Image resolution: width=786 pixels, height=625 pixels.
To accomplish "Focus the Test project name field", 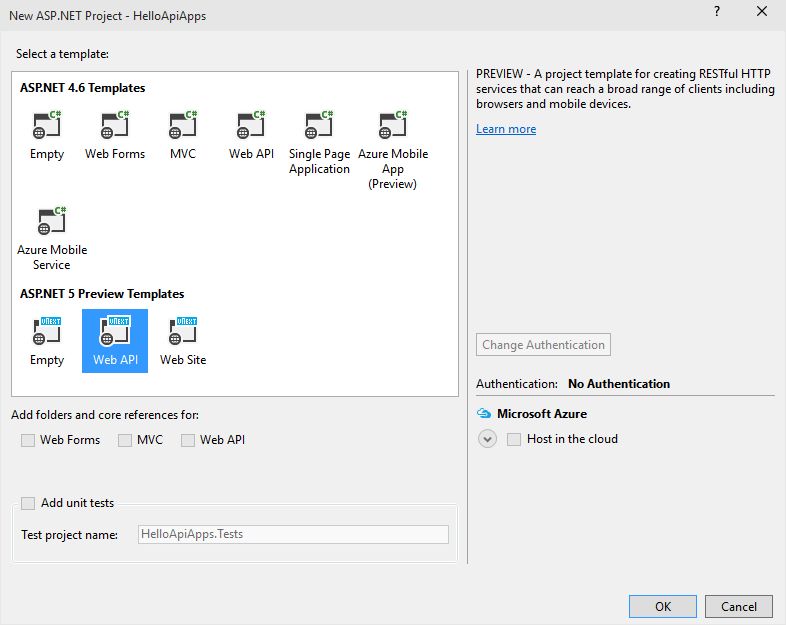I will point(293,534).
